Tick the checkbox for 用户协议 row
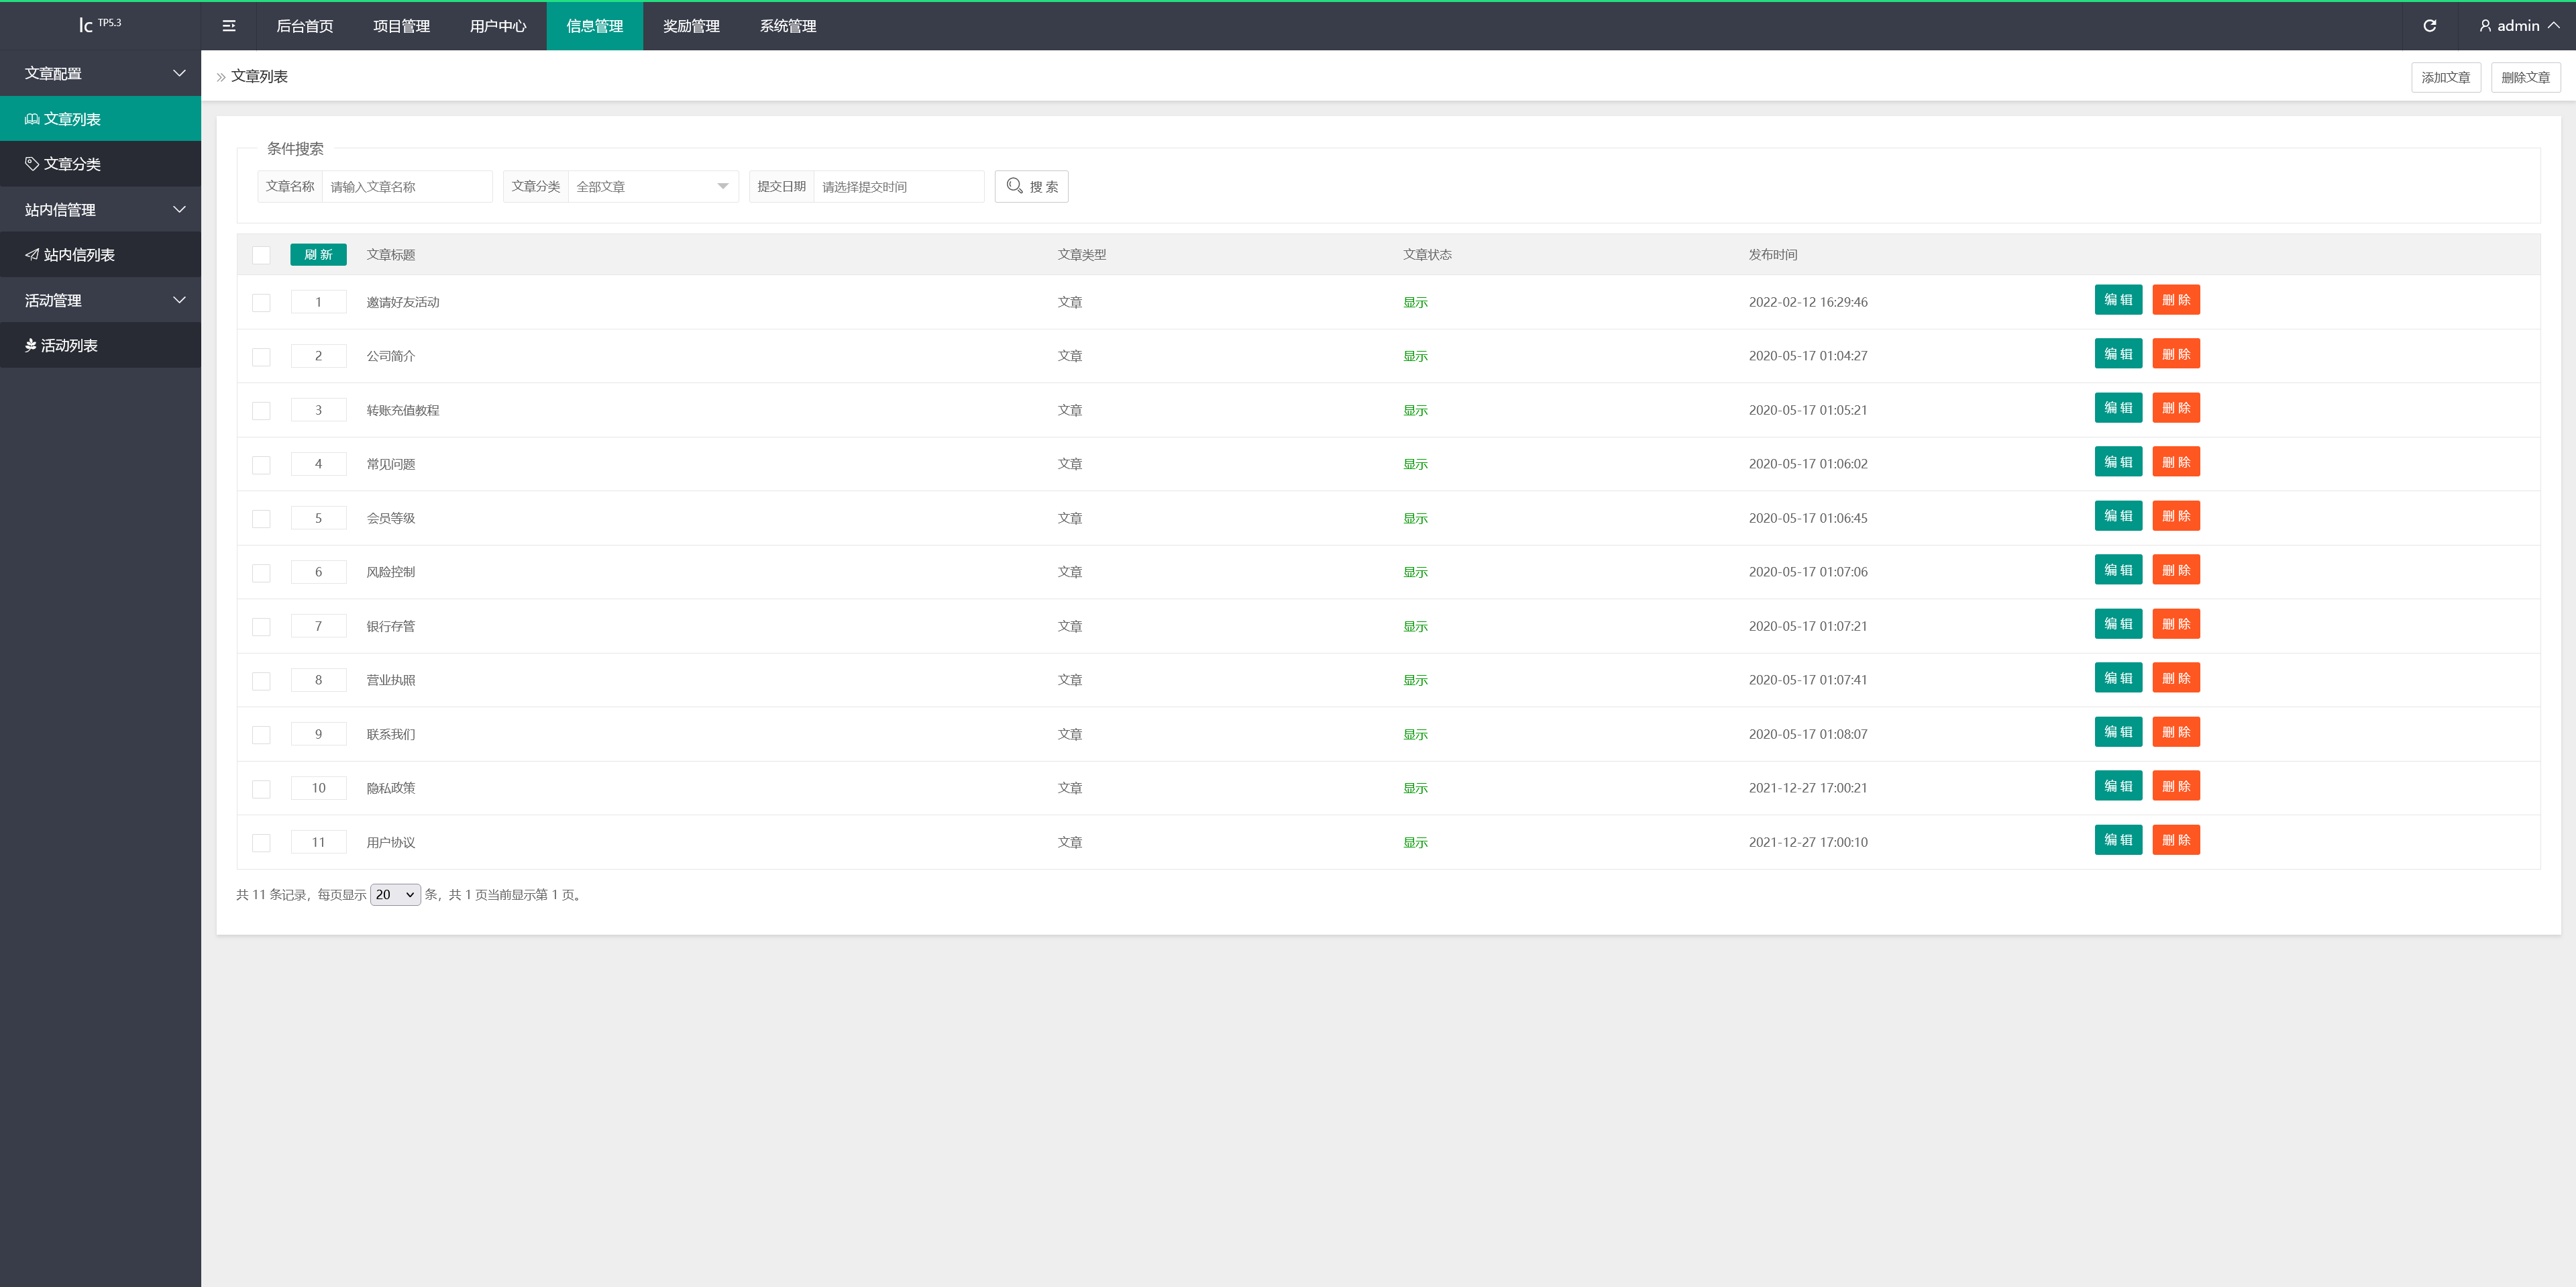Image resolution: width=2576 pixels, height=1287 pixels. 261,842
